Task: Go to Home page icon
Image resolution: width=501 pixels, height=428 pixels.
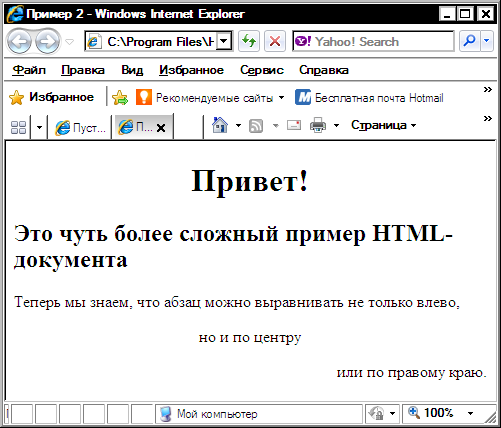Action: (x=220, y=125)
